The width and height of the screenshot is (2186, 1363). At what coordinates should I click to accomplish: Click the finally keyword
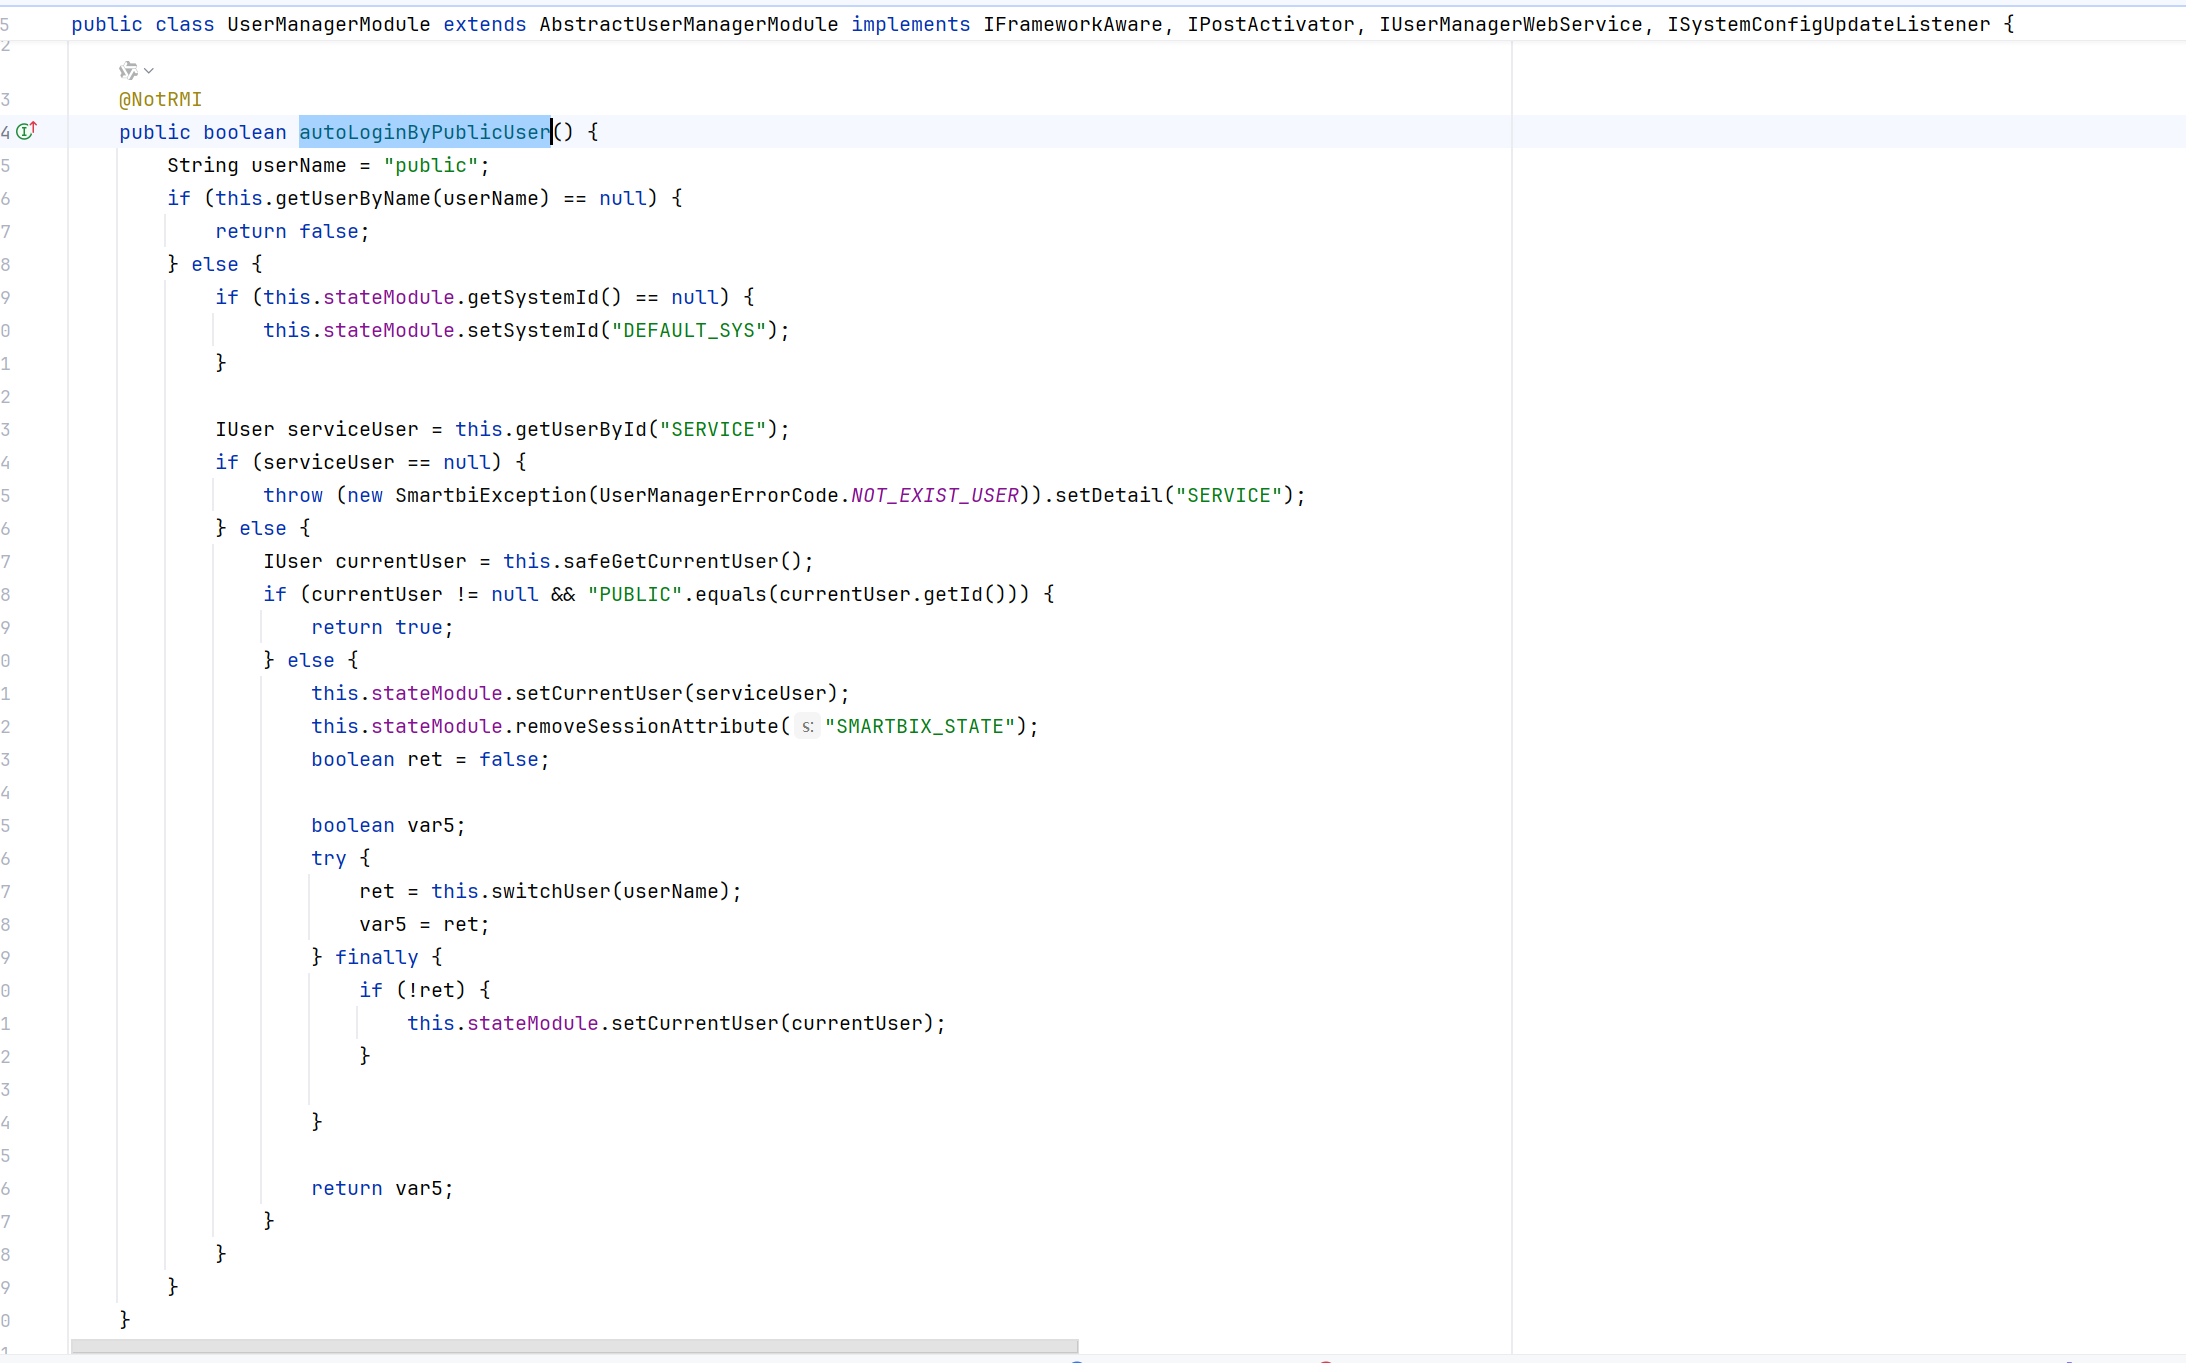coord(376,957)
